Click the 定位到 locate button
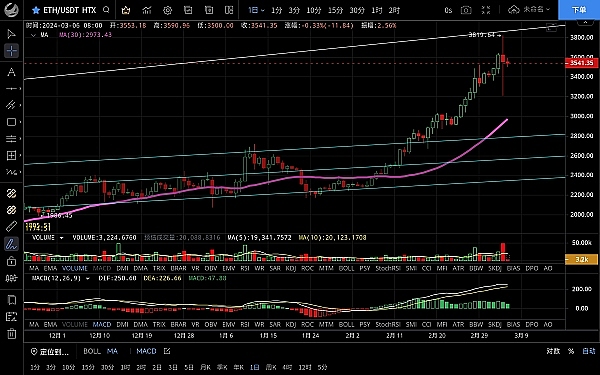 coord(50,351)
